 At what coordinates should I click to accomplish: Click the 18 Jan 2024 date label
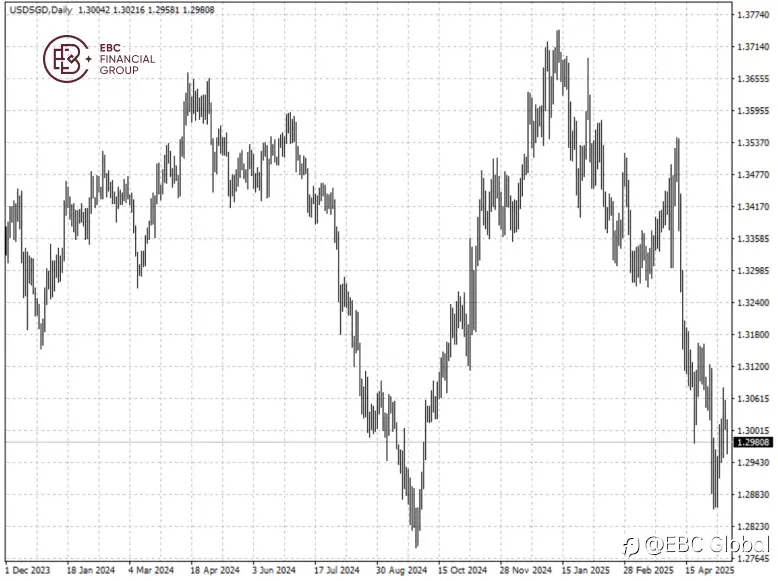90,570
